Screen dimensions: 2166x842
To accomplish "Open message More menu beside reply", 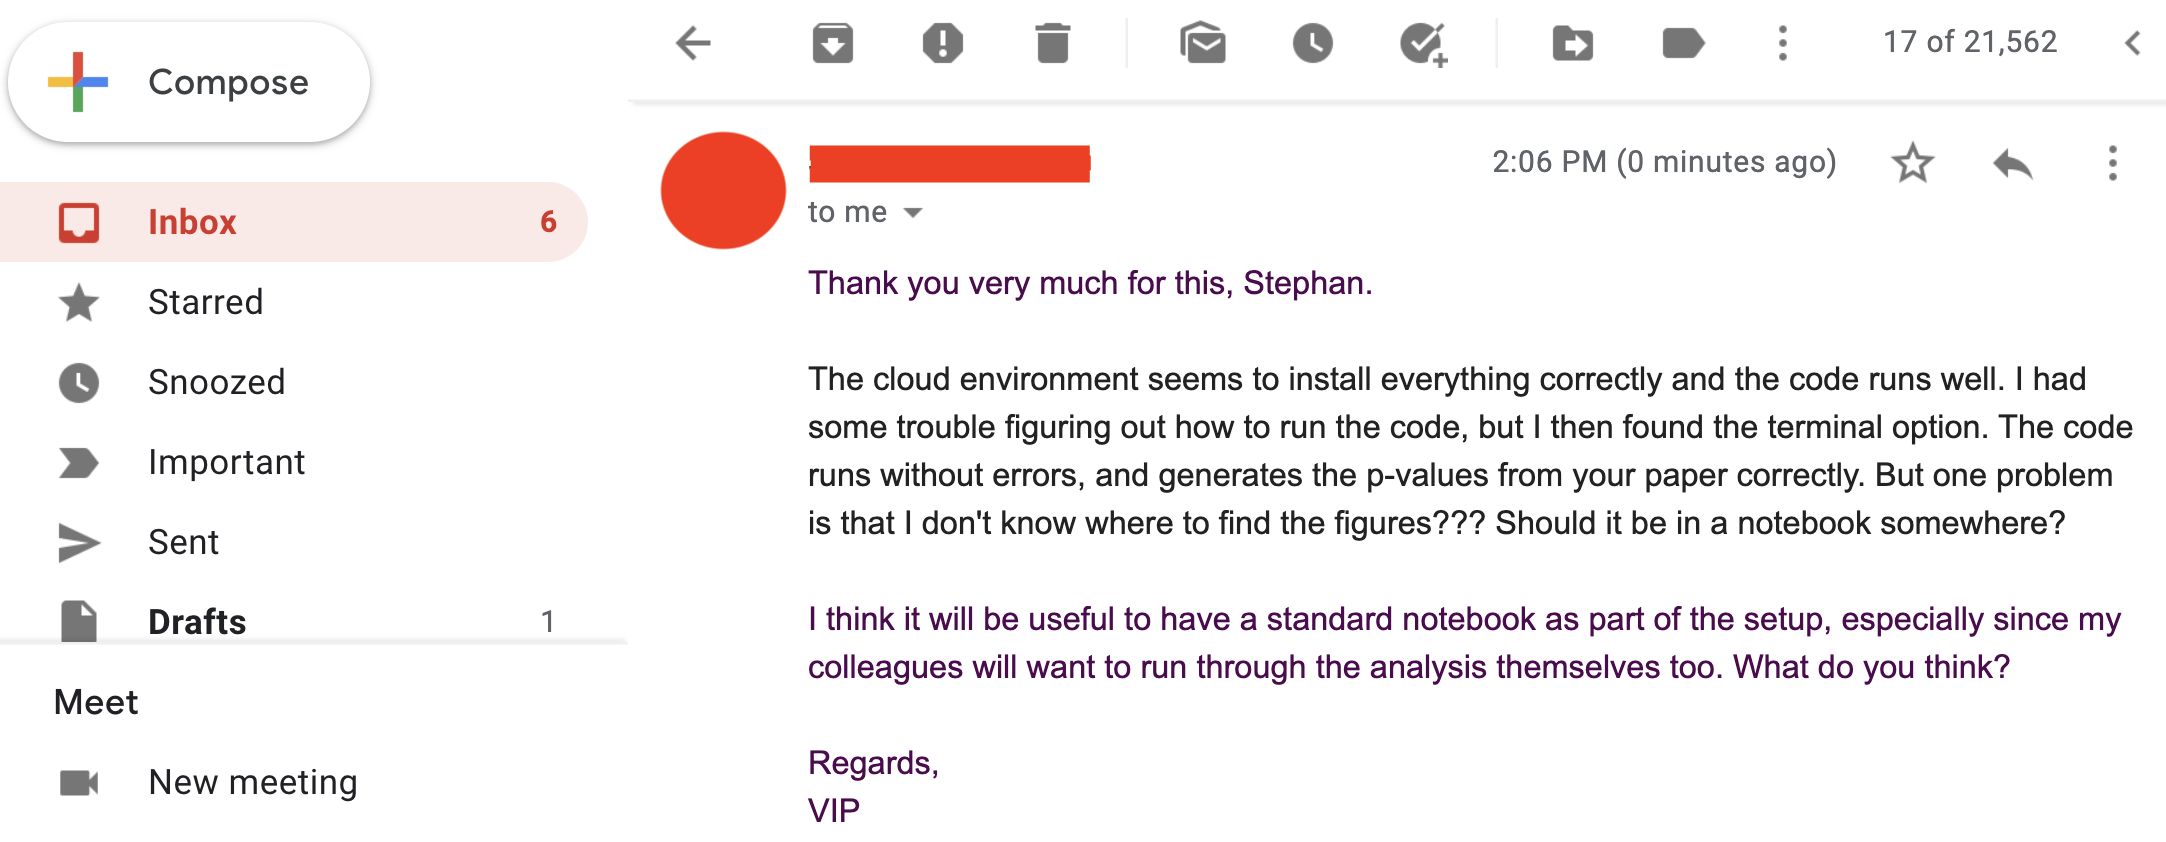I will [x=2112, y=163].
